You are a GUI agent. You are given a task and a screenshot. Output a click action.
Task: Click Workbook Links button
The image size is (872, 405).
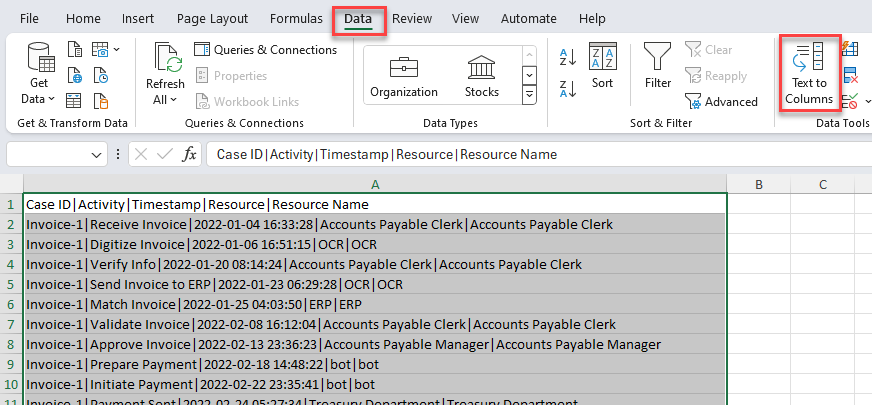point(247,102)
